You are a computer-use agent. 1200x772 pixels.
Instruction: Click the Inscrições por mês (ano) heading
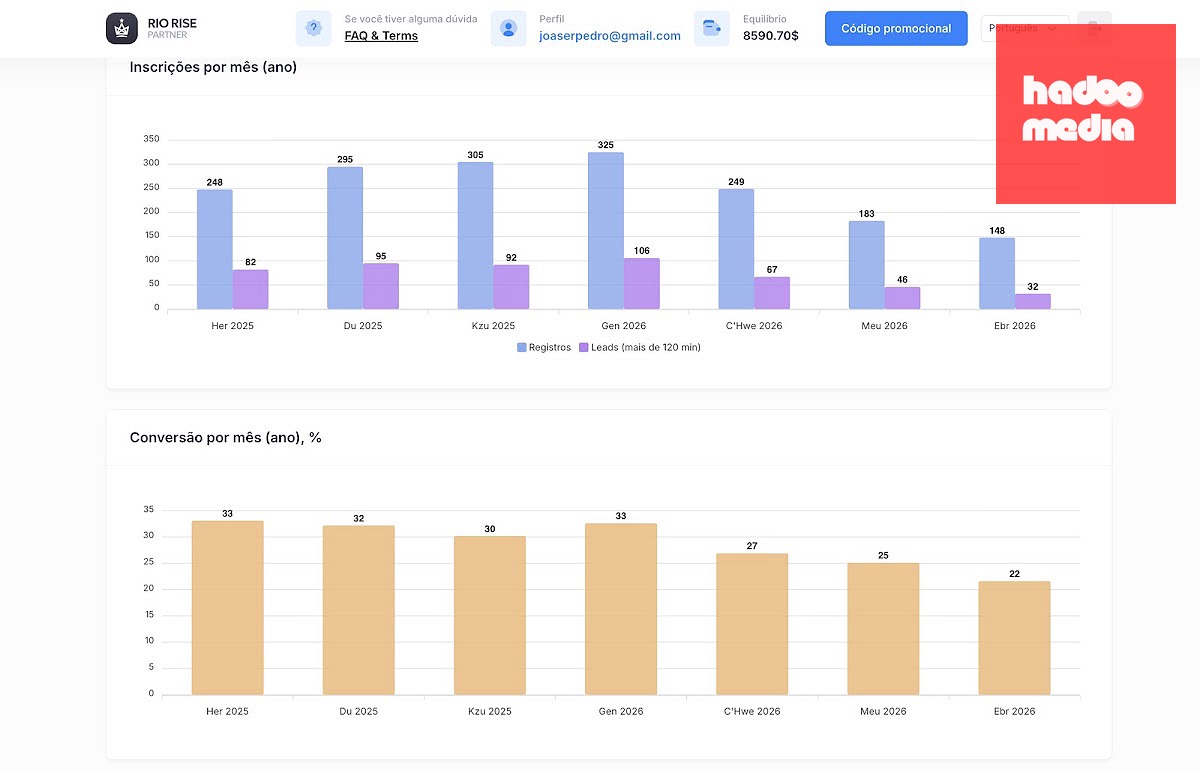[213, 67]
